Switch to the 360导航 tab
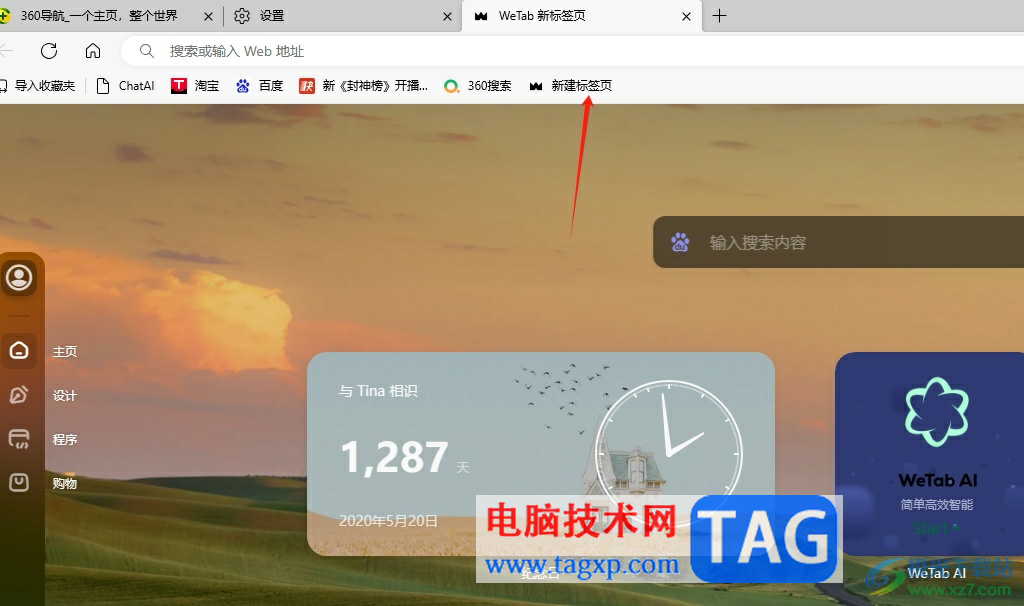The height and width of the screenshot is (606, 1024). [x=100, y=16]
